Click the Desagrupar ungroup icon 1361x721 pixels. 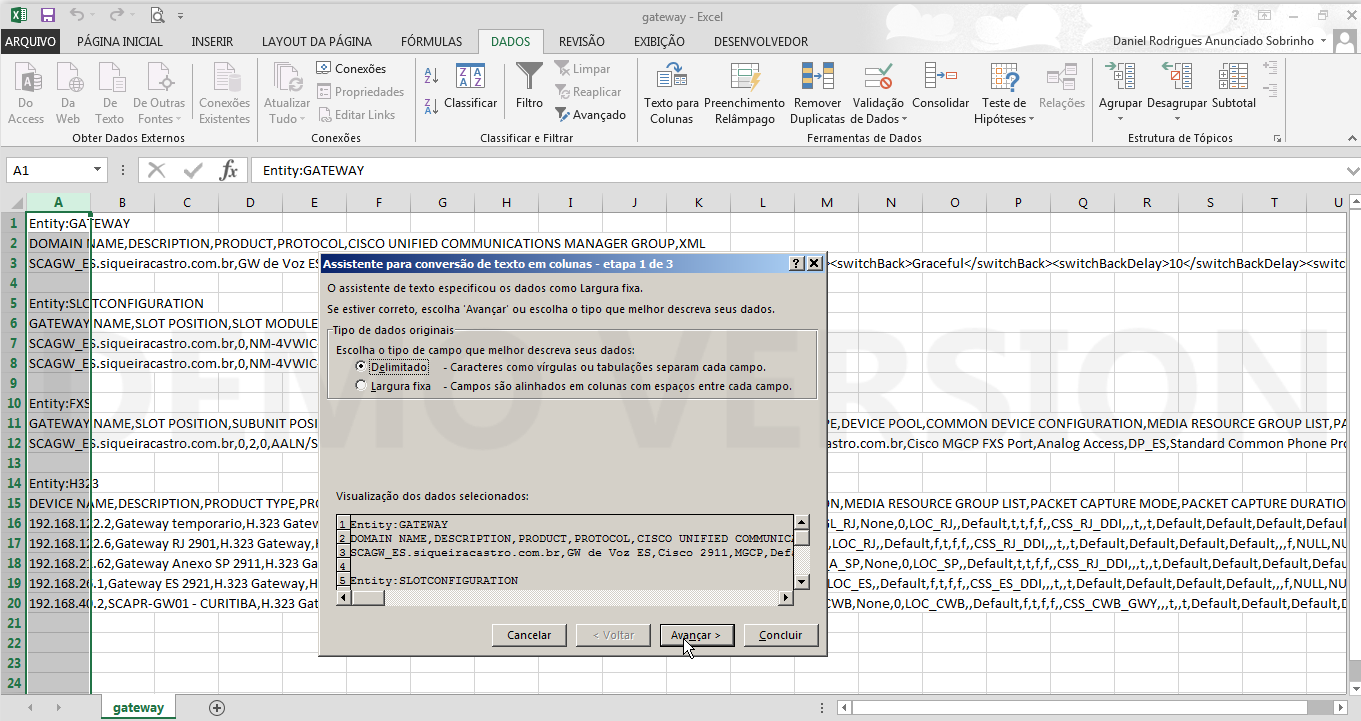pyautogui.click(x=1176, y=76)
